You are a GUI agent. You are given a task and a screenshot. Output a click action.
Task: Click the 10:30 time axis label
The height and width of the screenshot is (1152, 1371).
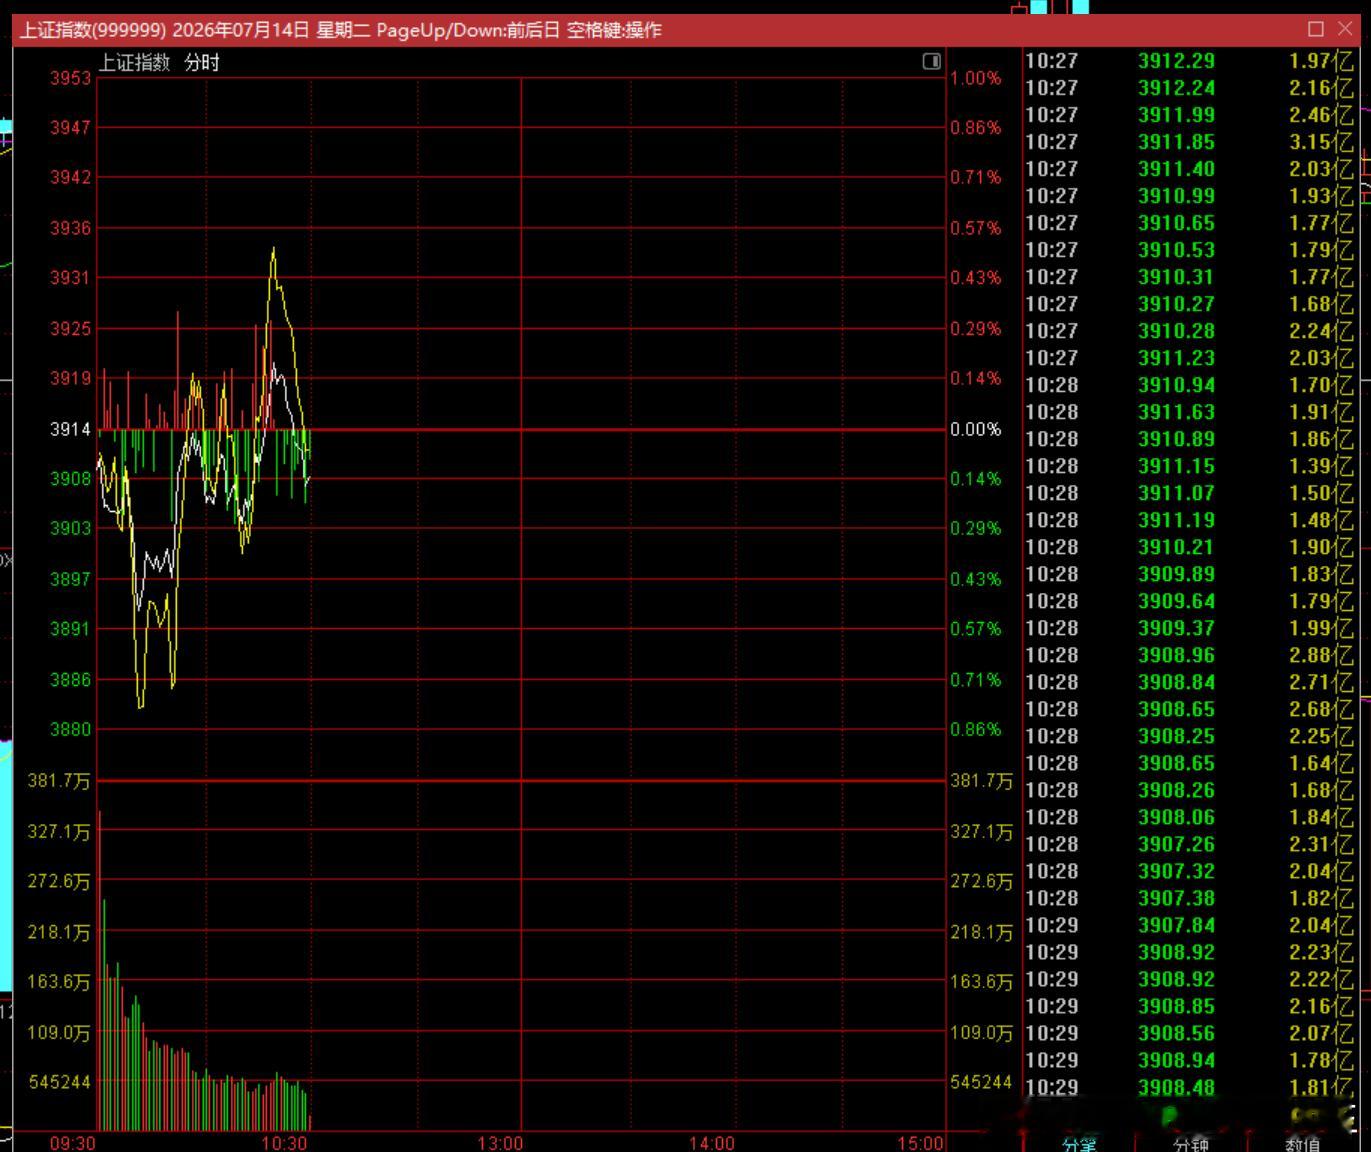pos(284,1143)
